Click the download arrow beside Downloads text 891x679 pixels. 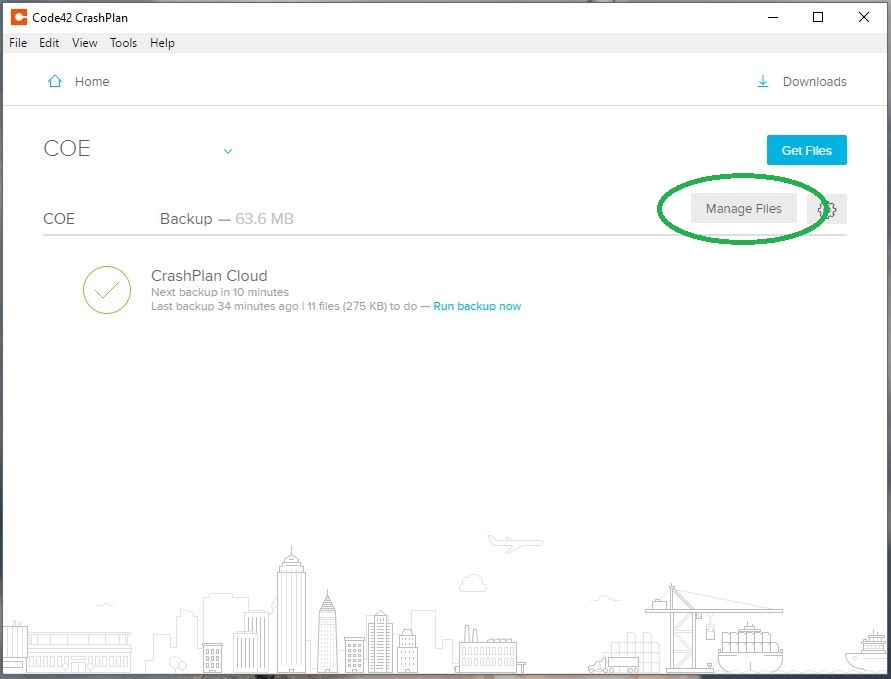click(x=763, y=81)
